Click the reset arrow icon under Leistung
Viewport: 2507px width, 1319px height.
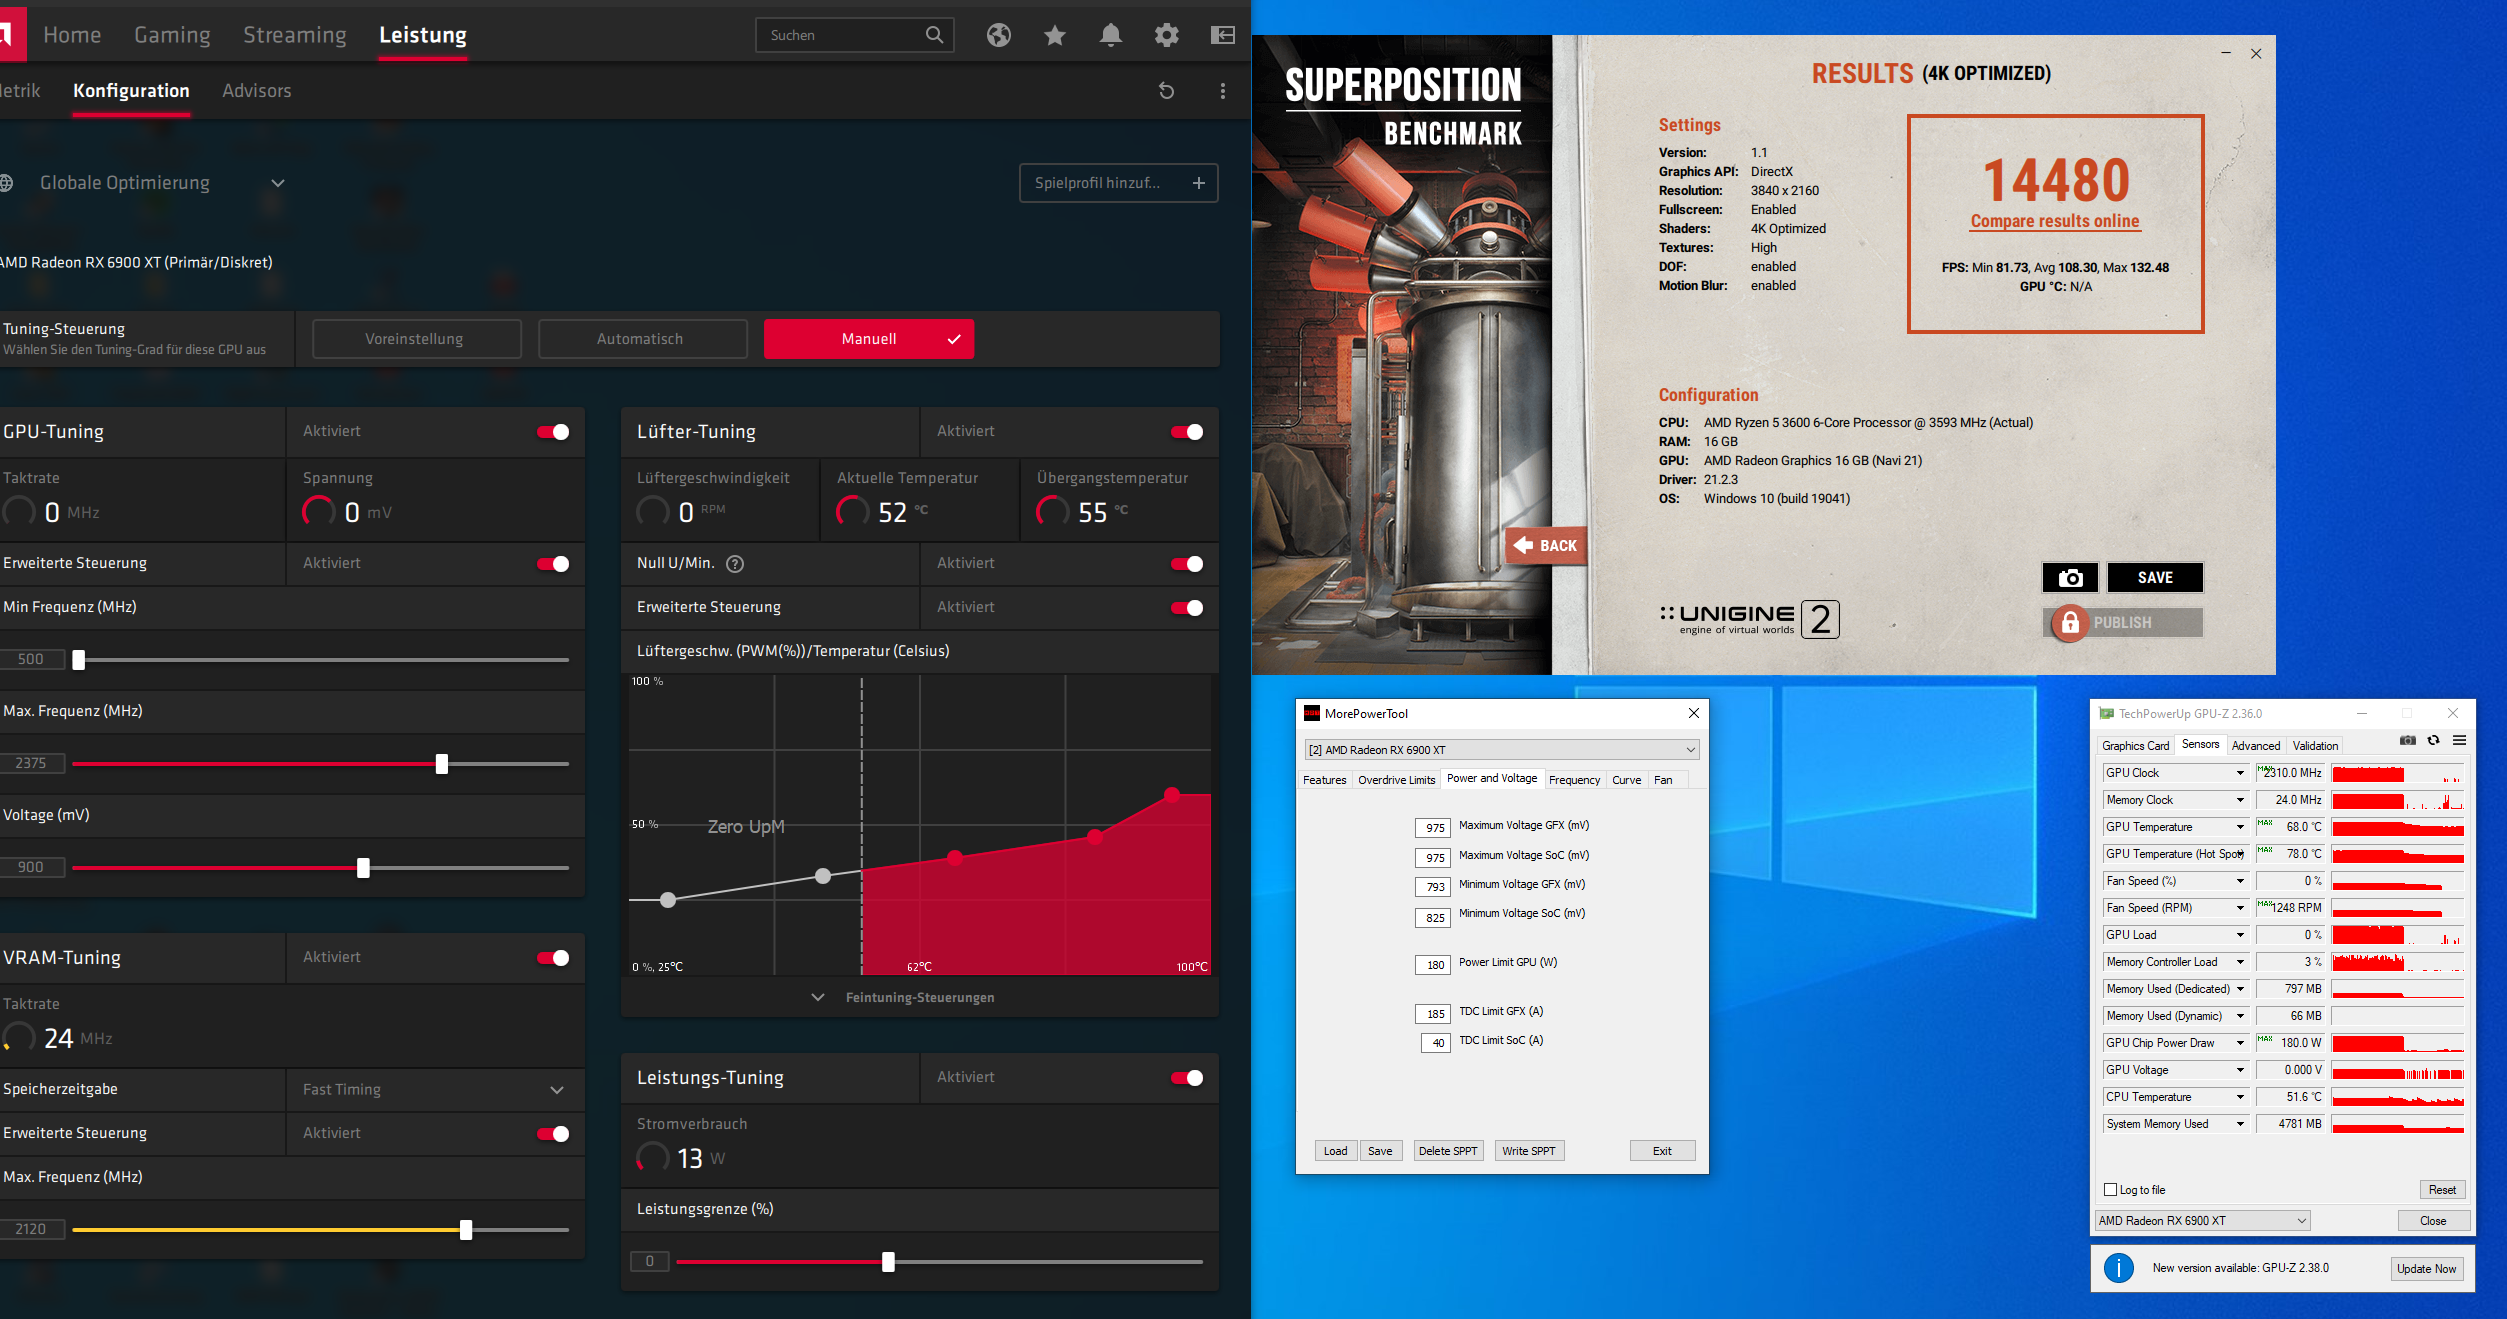pyautogui.click(x=1166, y=91)
